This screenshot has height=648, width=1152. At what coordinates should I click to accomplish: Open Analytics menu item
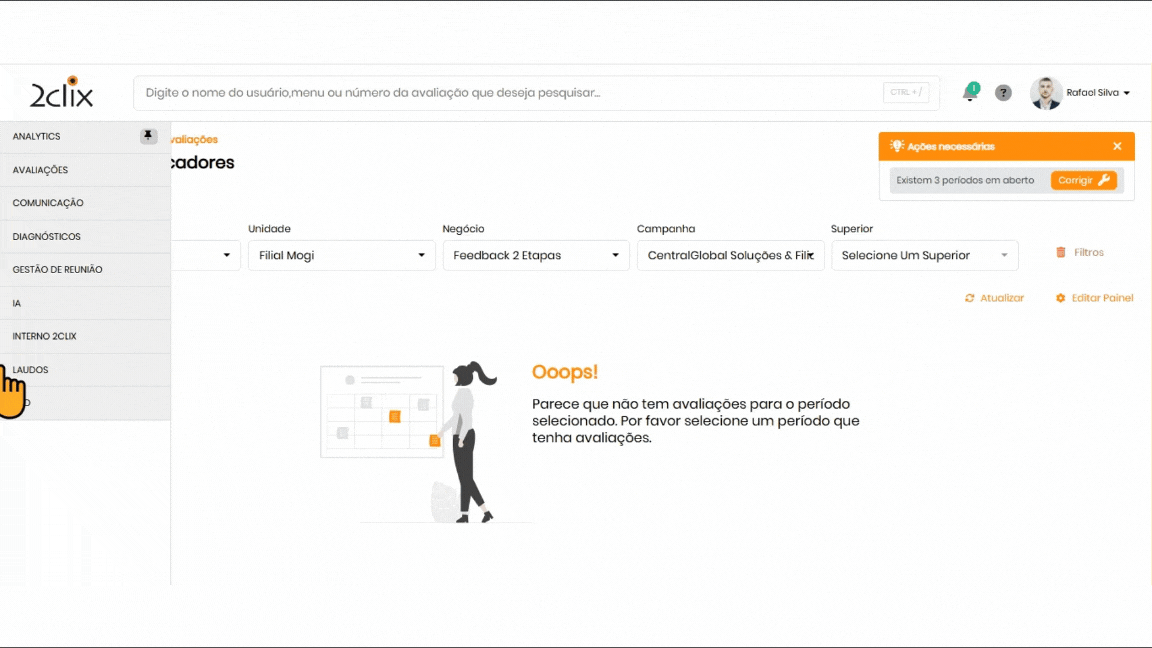[x=37, y=136]
